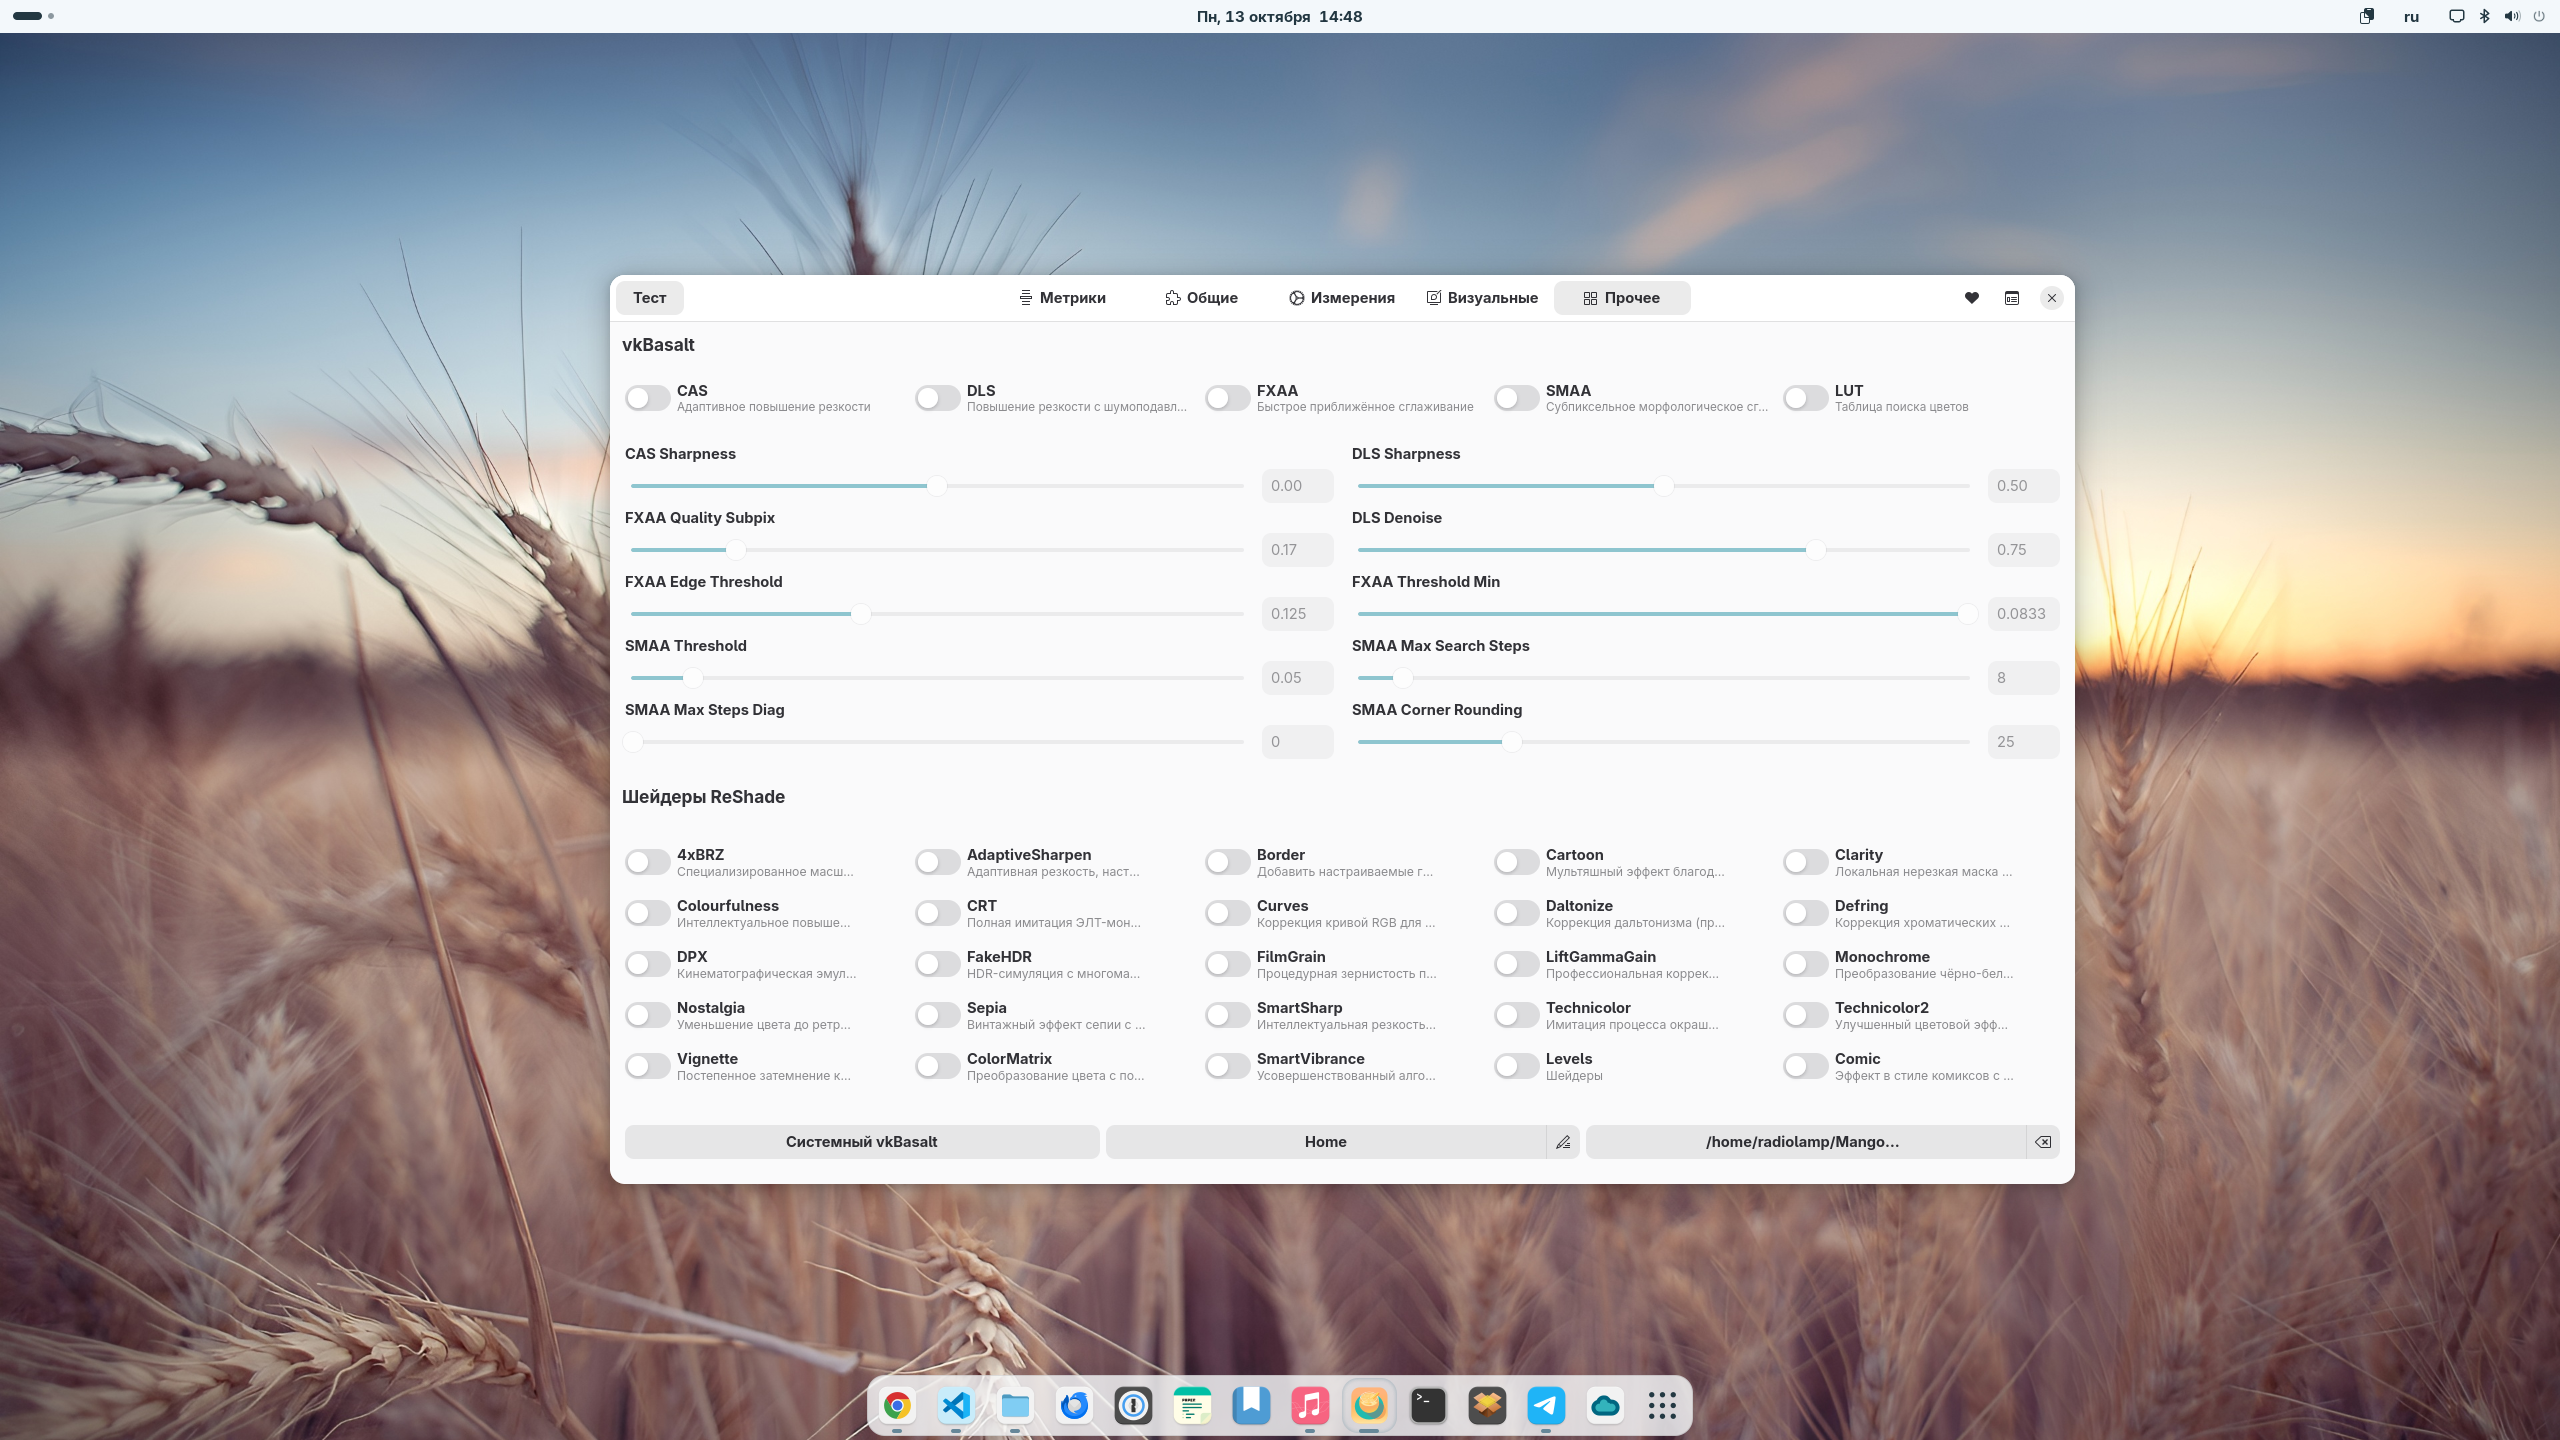
Task: Open the terminal from the dock
Action: tap(1428, 1405)
